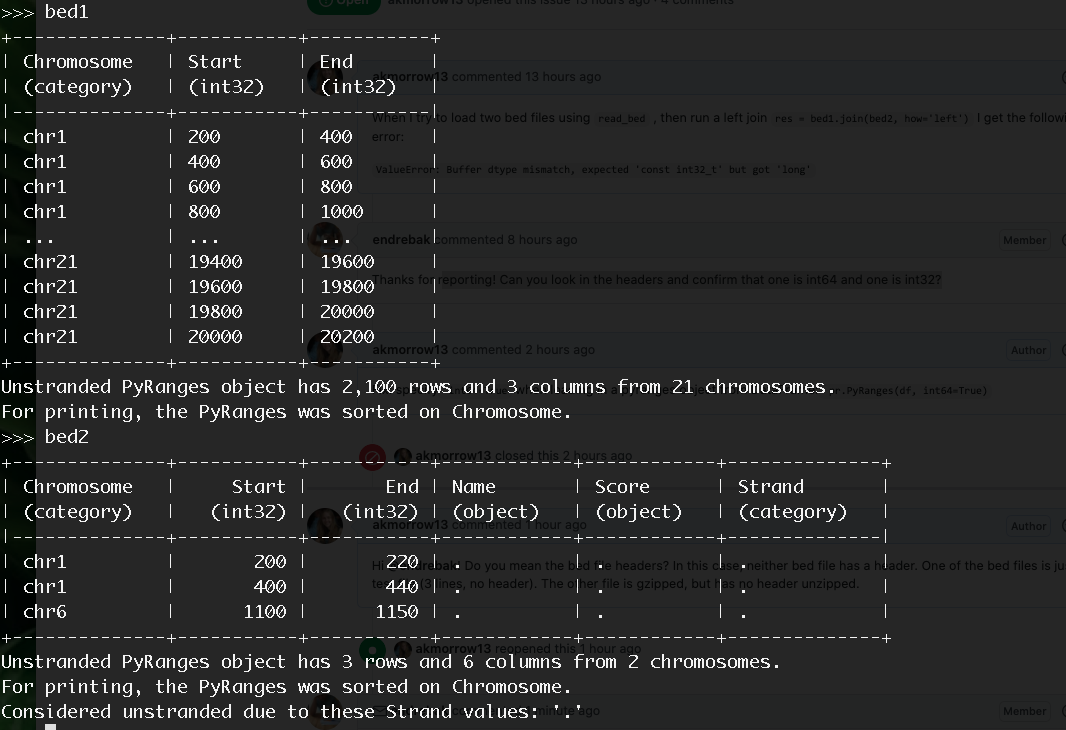The image size is (1066, 730).
Task: Click the '3 rows and 6 columns' summary line
Action: [x=391, y=662]
